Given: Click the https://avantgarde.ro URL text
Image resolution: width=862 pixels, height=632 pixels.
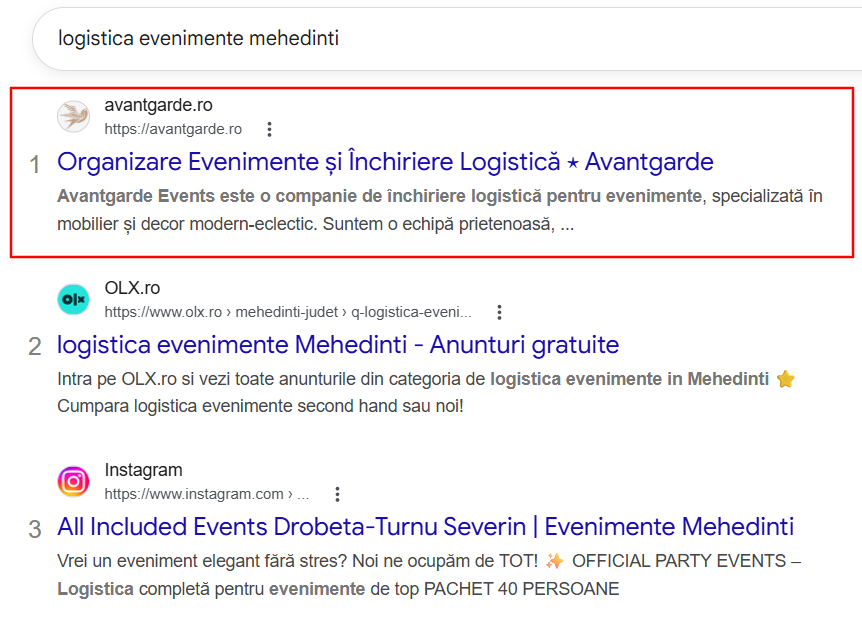Looking at the screenshot, I should (x=173, y=129).
